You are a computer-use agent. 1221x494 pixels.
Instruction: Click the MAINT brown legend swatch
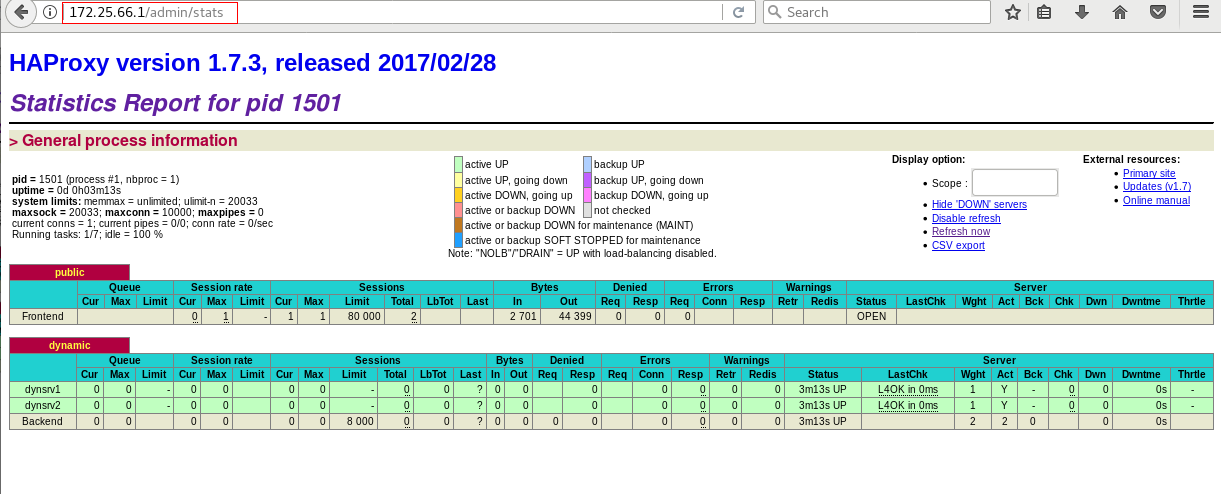click(x=458, y=225)
